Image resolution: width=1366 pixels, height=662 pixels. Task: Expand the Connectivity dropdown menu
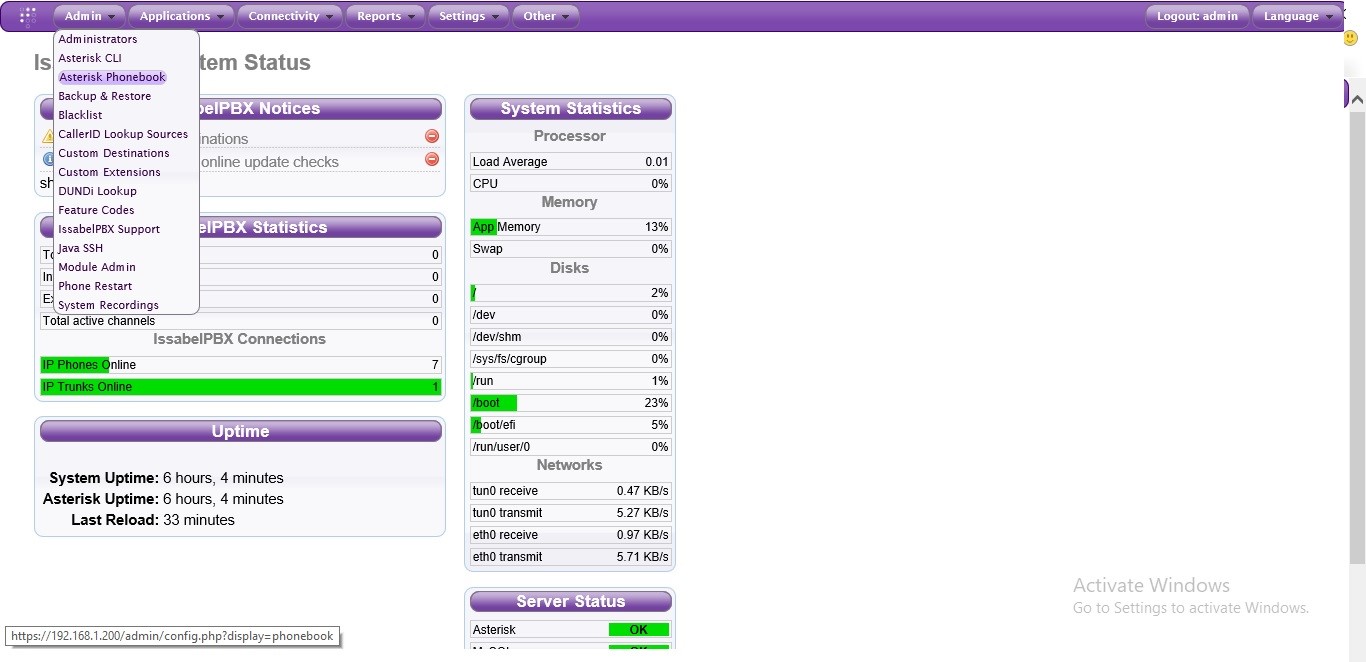291,16
